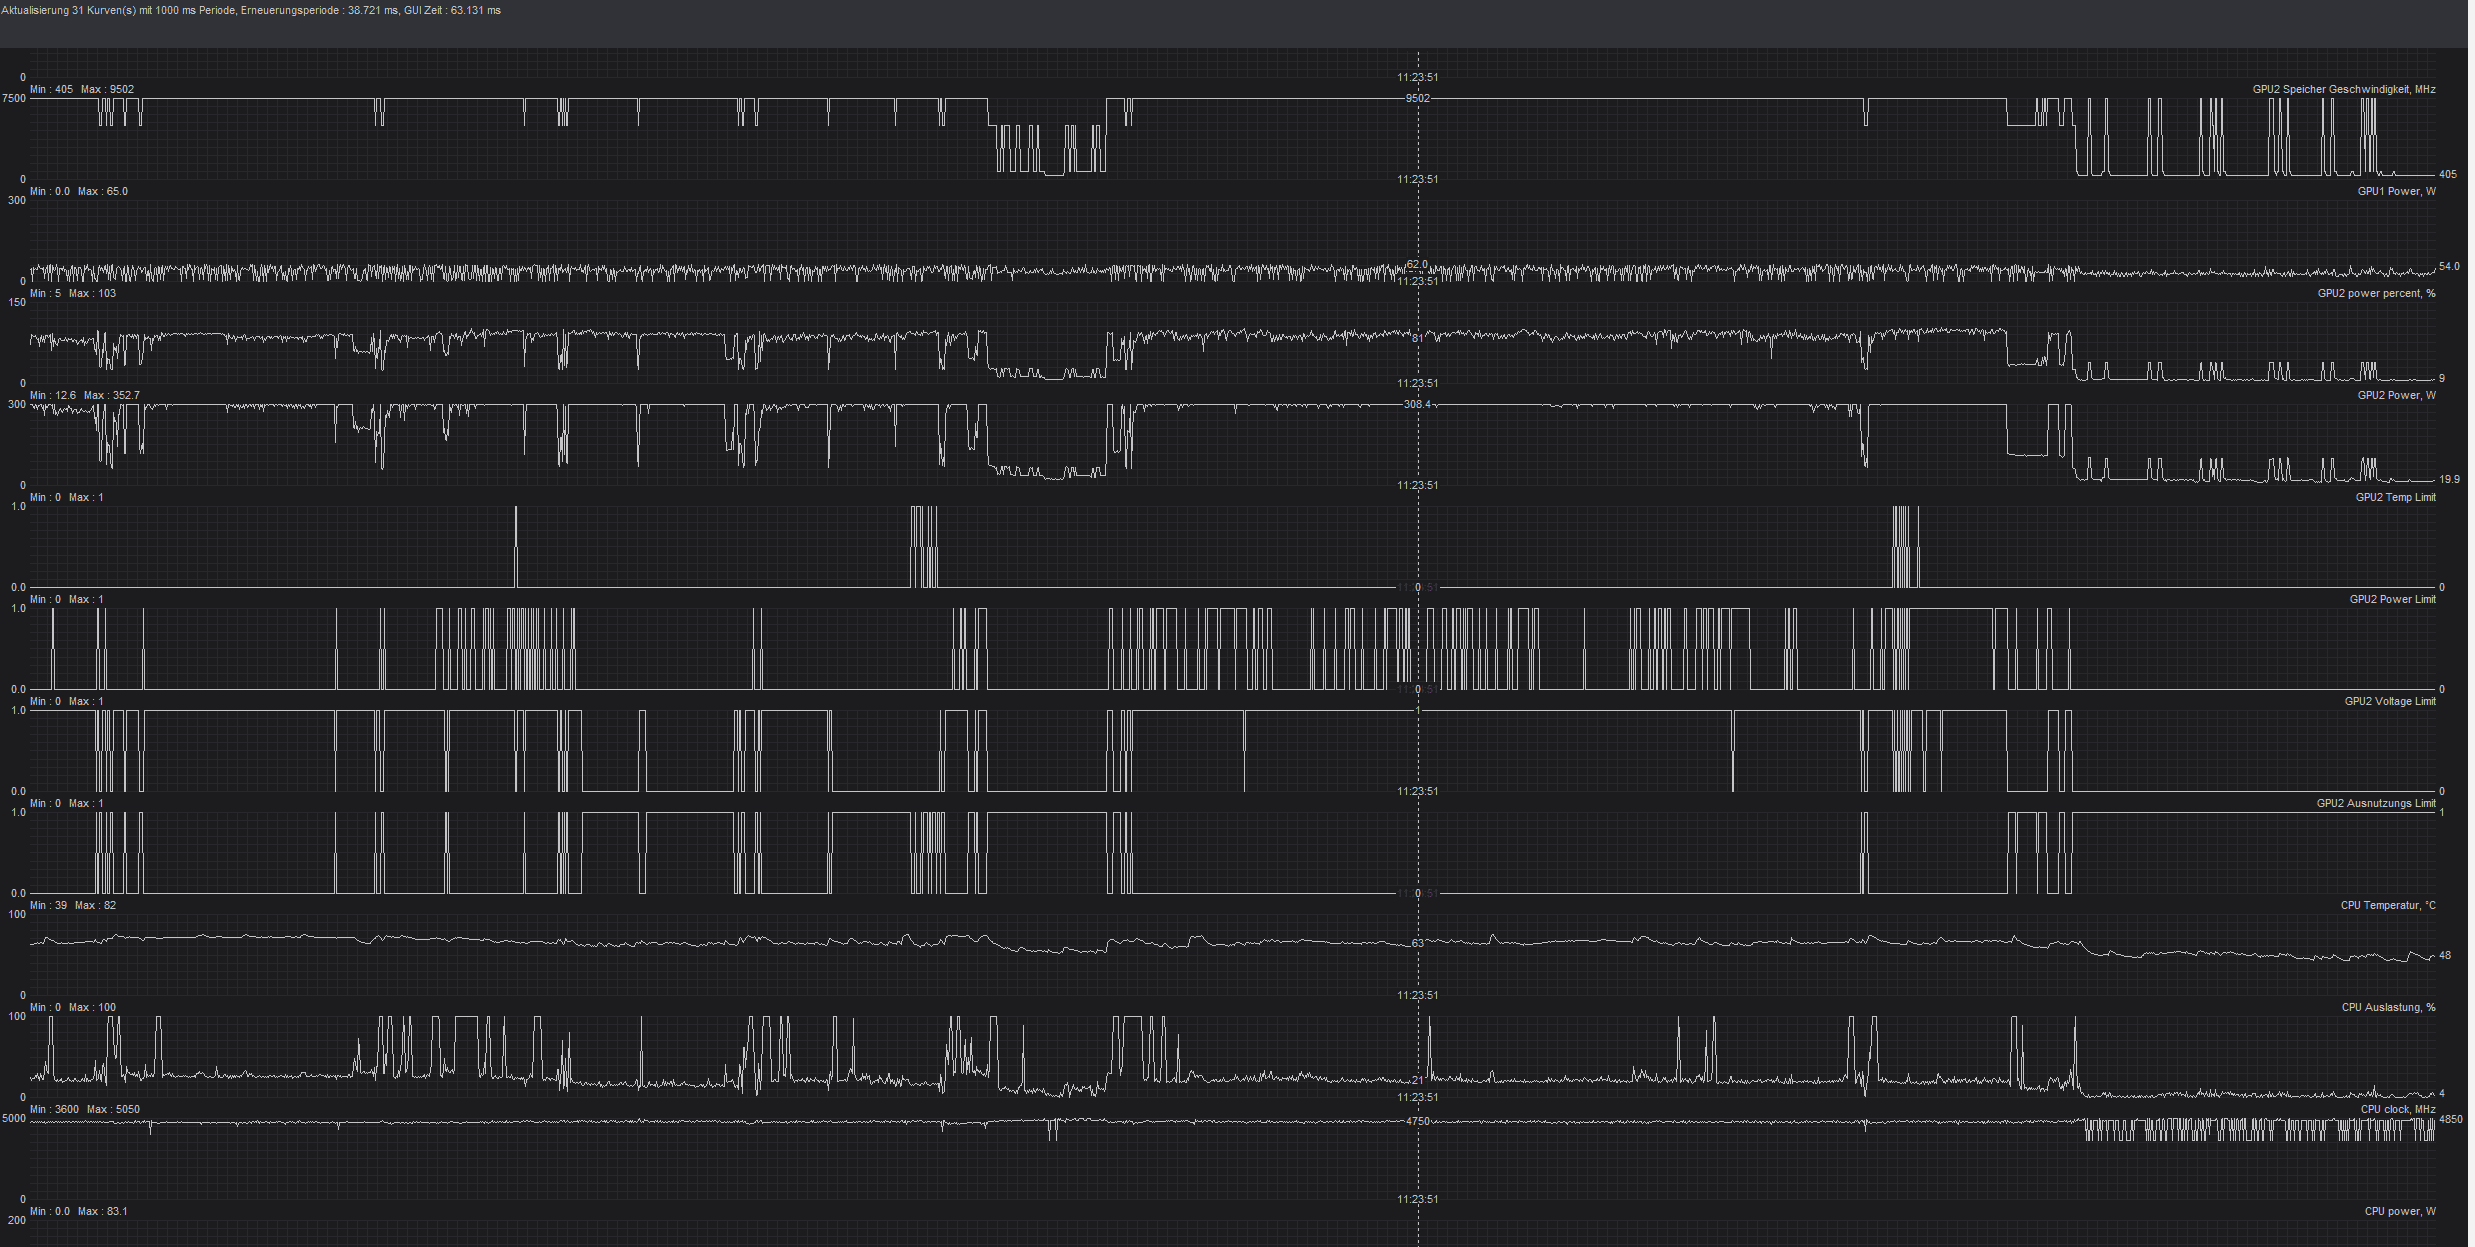Click the Min 3600 Max 5050 readout
The height and width of the screenshot is (1247, 2475).
pyautogui.click(x=85, y=1109)
